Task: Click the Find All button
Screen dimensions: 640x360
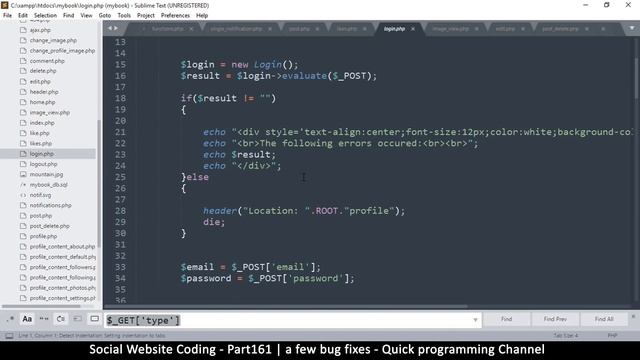Action: [x=604, y=319]
